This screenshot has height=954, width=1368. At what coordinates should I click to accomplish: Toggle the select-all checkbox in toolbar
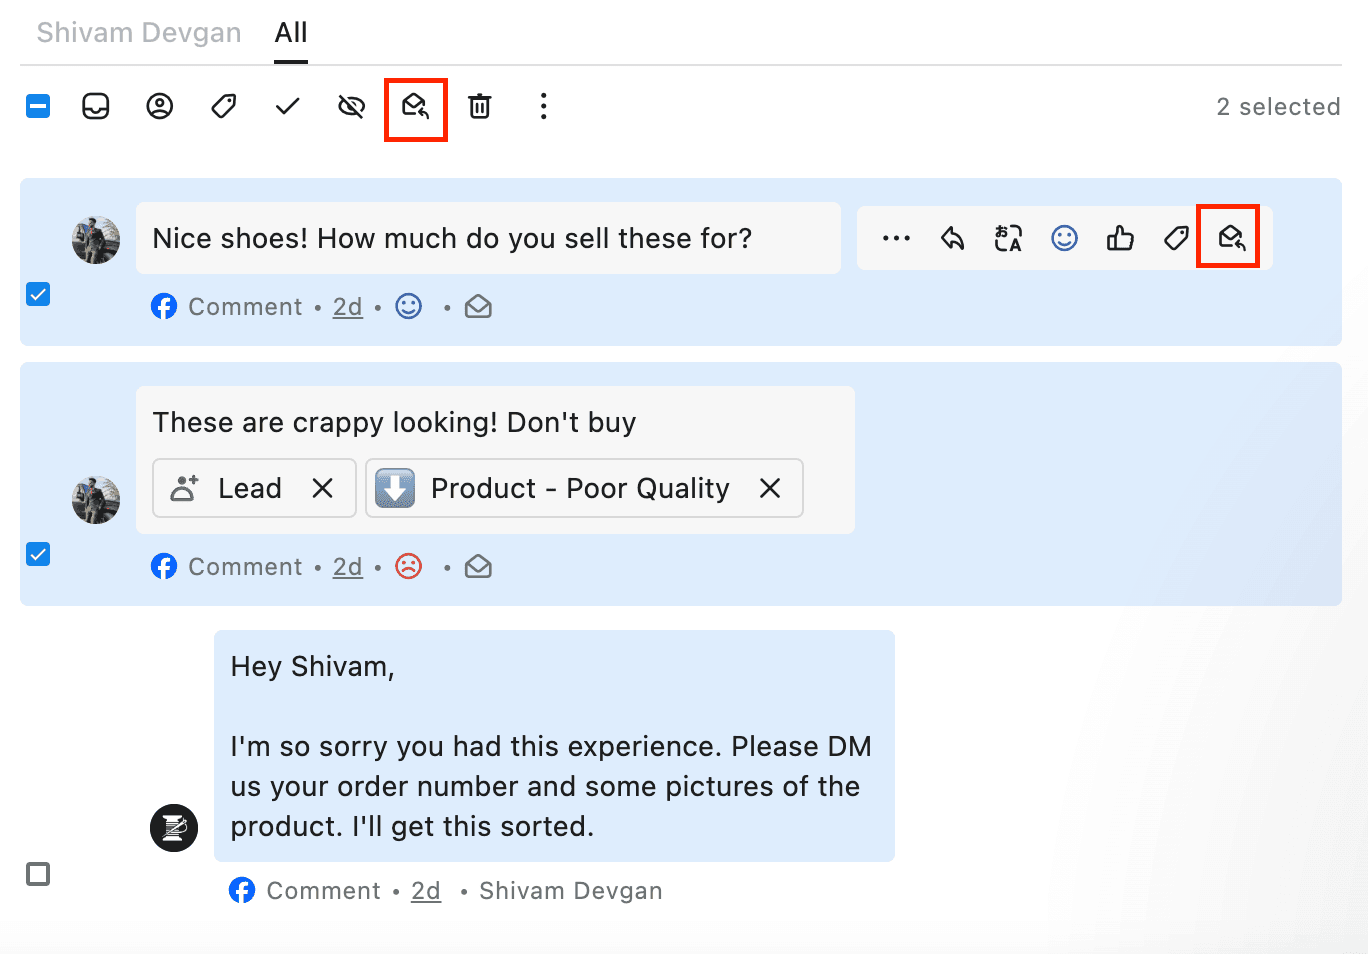pyautogui.click(x=38, y=106)
